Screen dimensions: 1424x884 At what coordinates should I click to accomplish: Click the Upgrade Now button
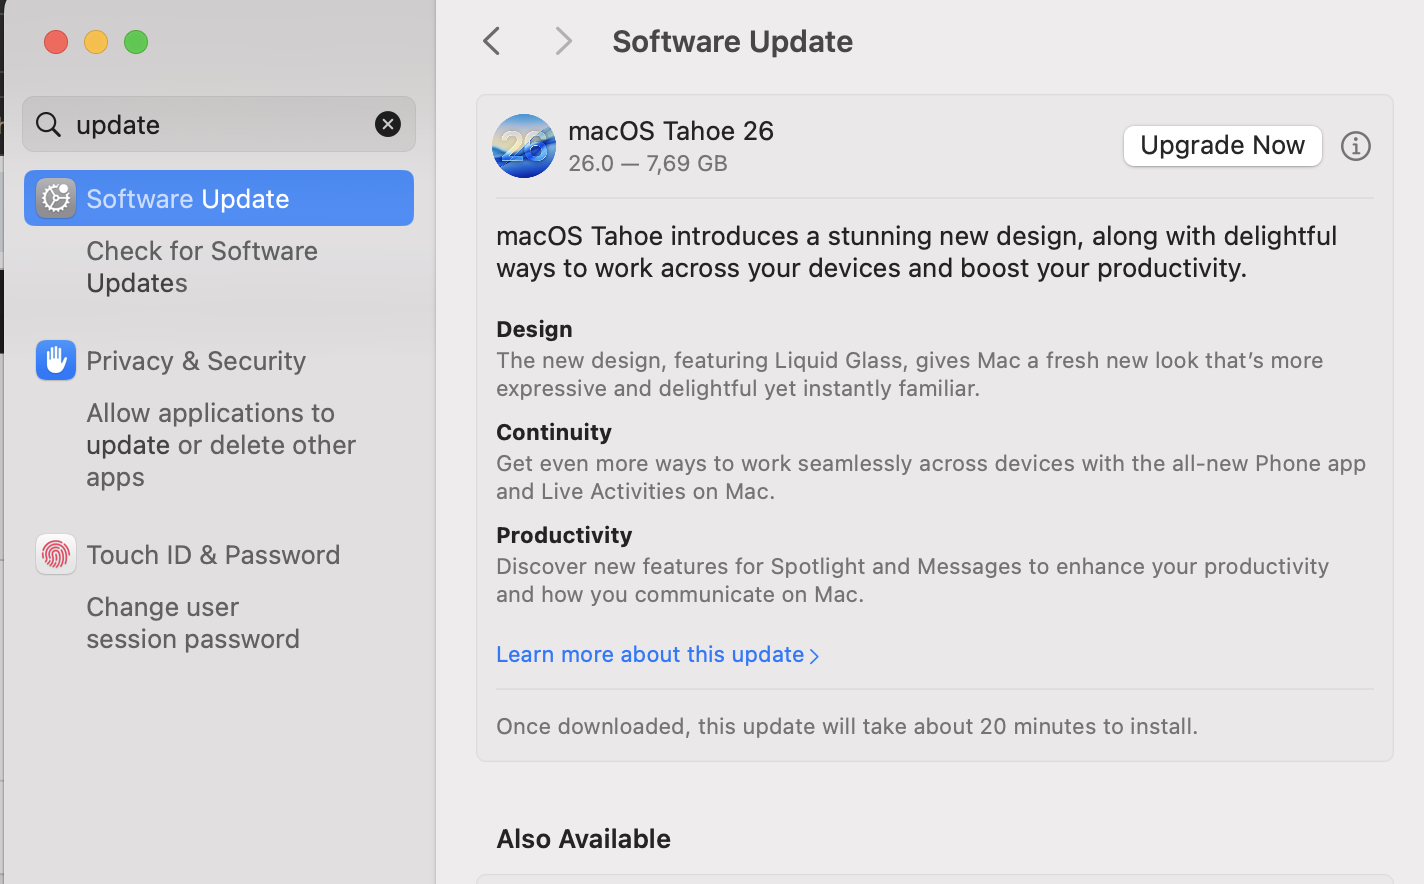(x=1223, y=146)
